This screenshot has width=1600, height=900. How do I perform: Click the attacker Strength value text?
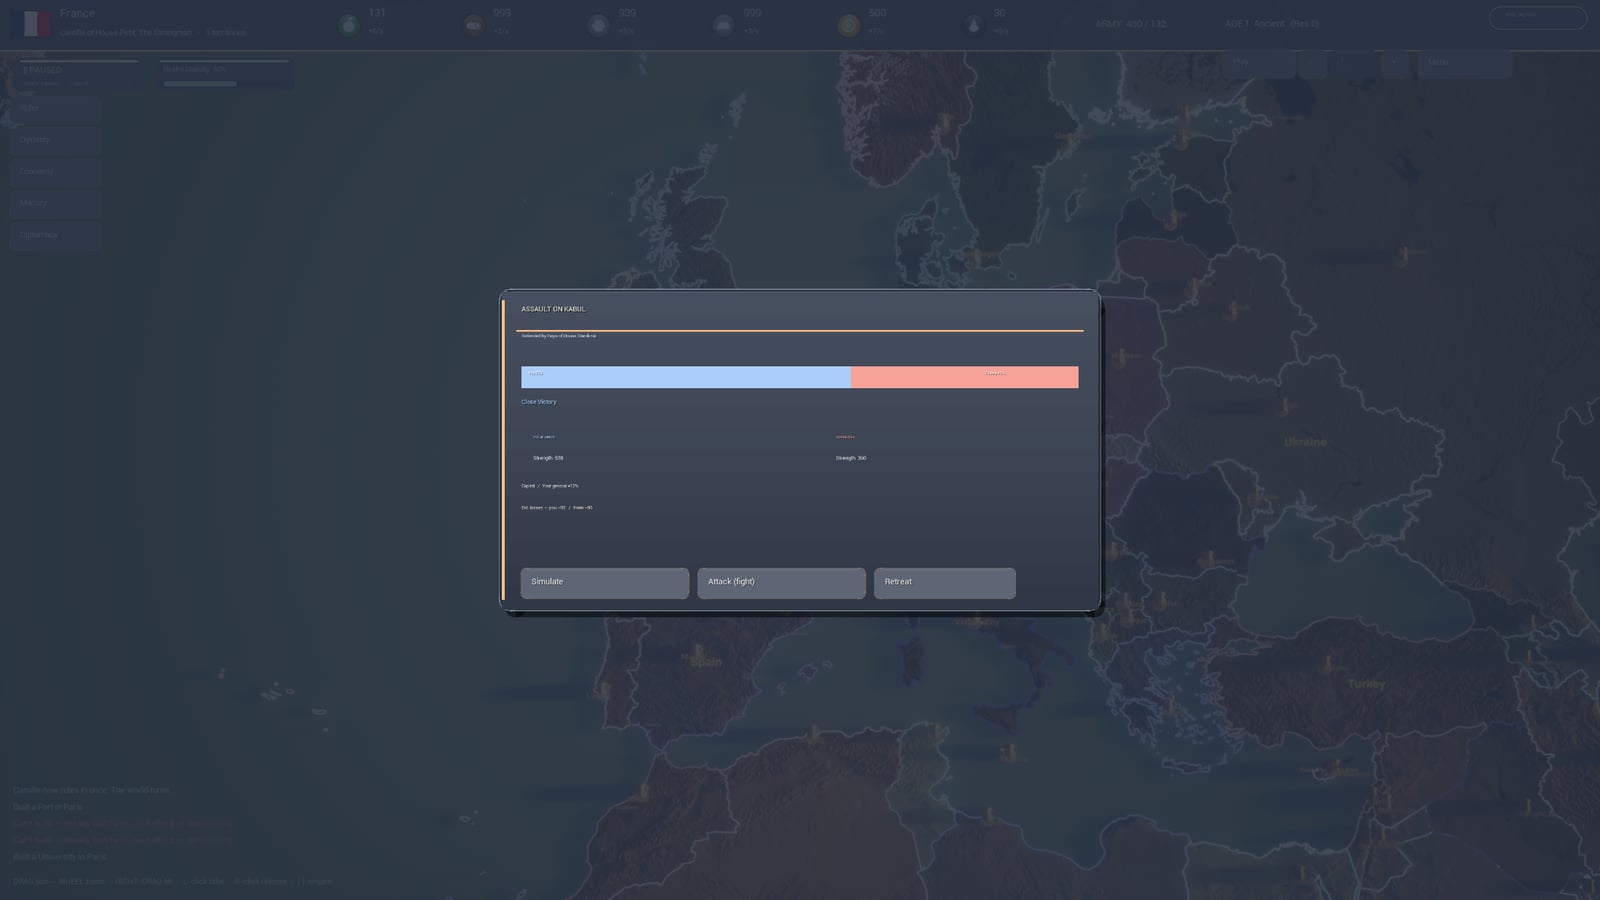pos(548,458)
